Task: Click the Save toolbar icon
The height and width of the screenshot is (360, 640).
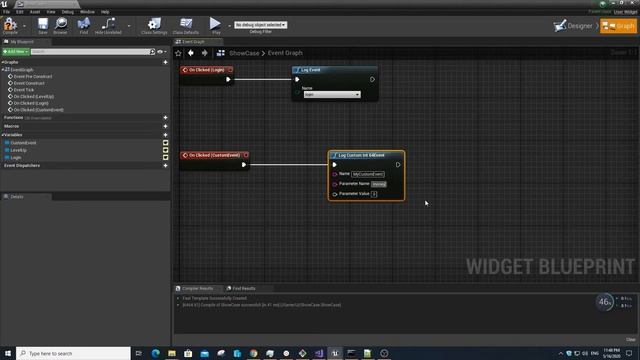Action: [42, 25]
